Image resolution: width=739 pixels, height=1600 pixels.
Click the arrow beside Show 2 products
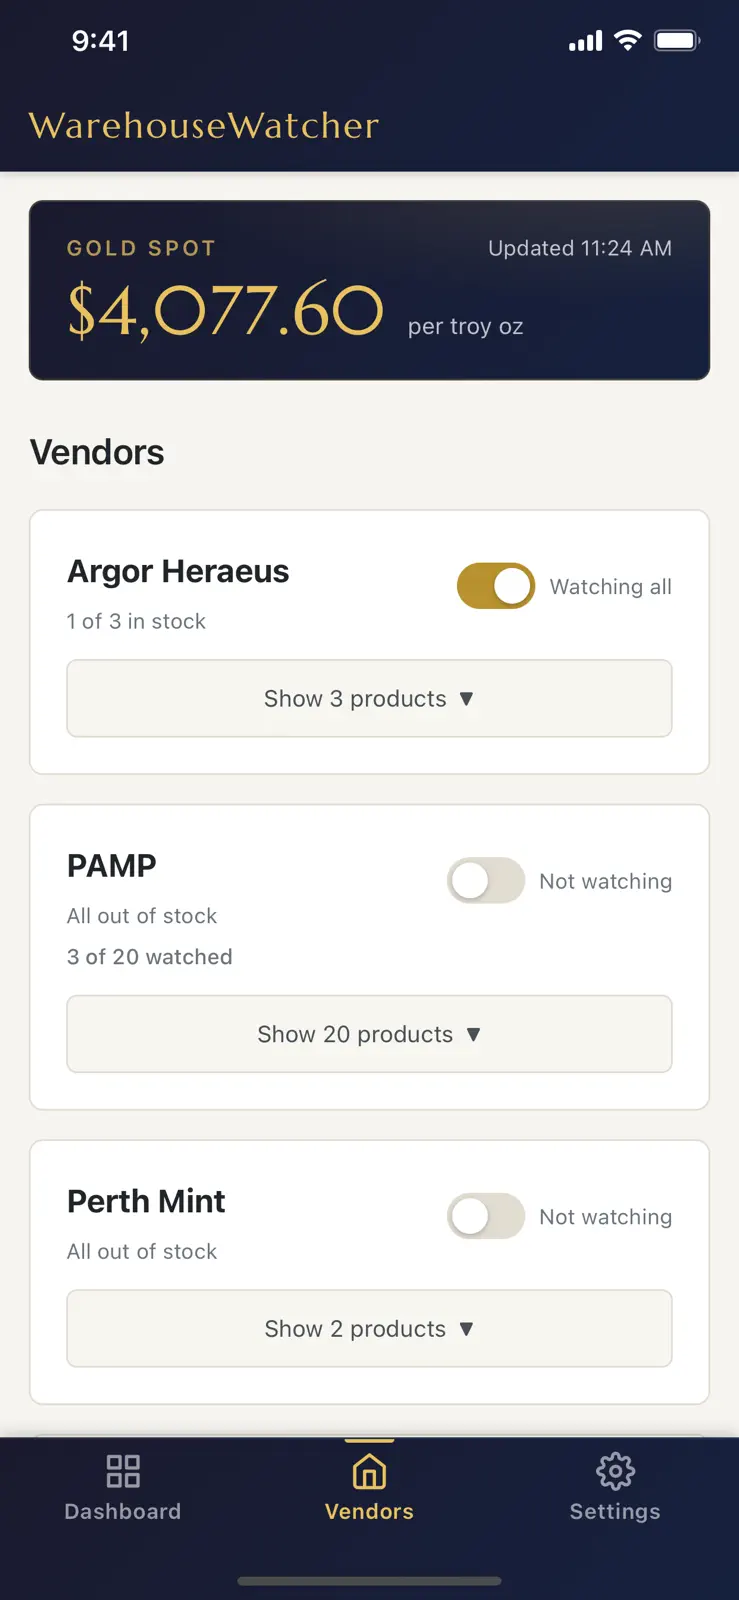point(466,1329)
